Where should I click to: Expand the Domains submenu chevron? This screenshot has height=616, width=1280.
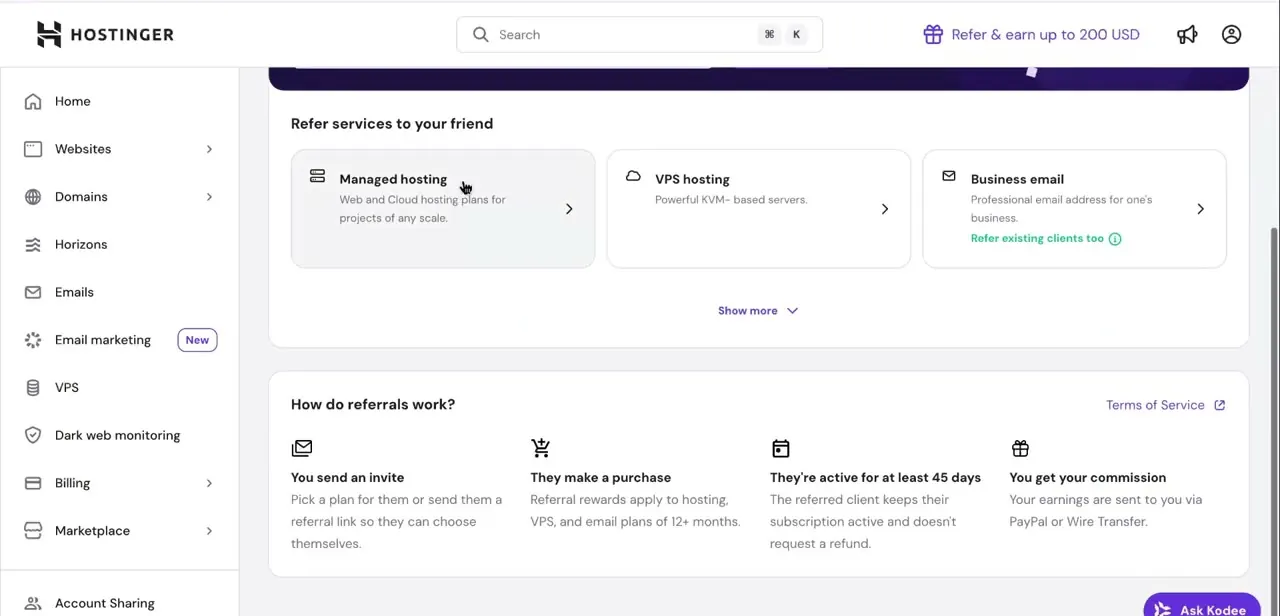click(209, 197)
